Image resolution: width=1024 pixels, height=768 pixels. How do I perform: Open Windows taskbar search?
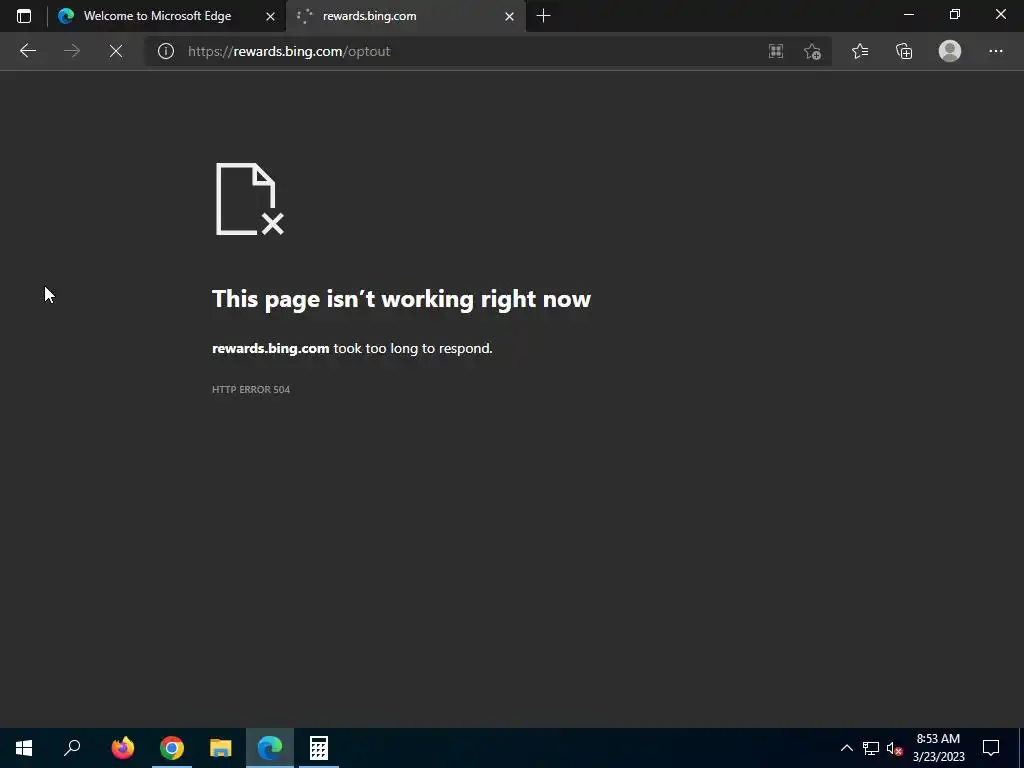tap(72, 748)
